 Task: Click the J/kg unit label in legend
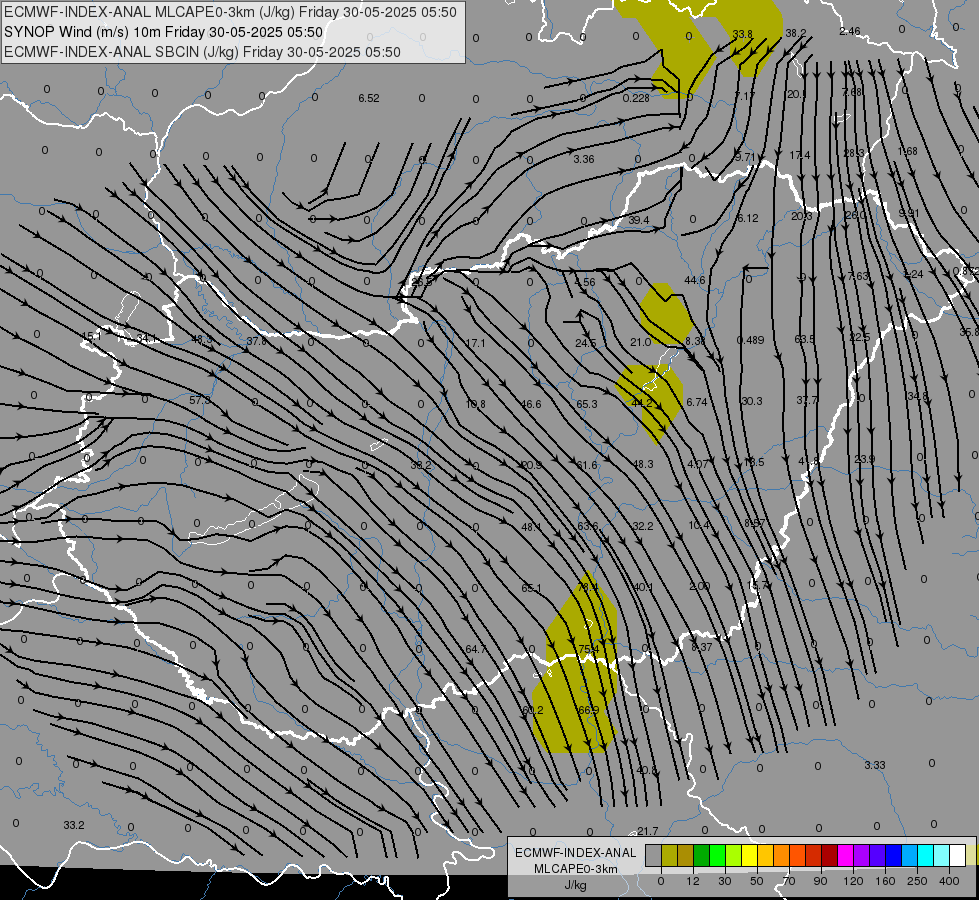coord(576,885)
